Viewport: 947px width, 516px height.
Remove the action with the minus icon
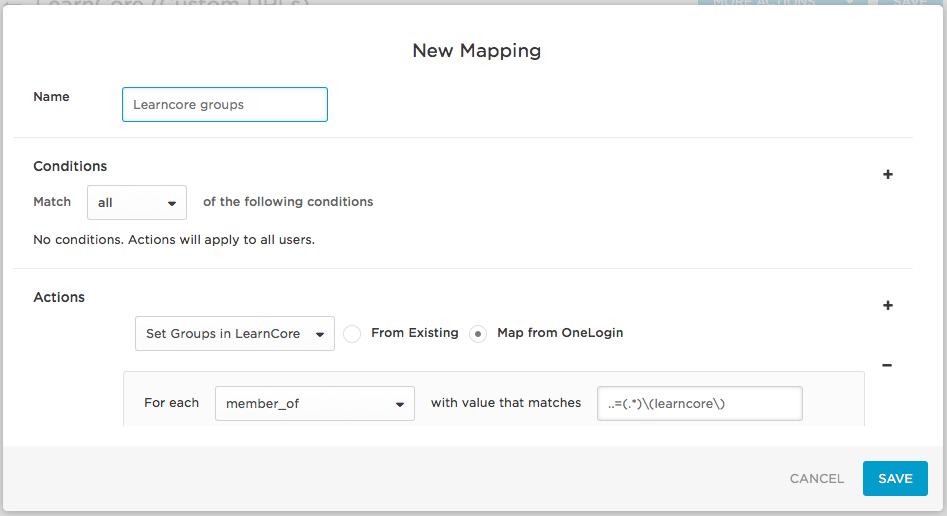click(x=887, y=365)
